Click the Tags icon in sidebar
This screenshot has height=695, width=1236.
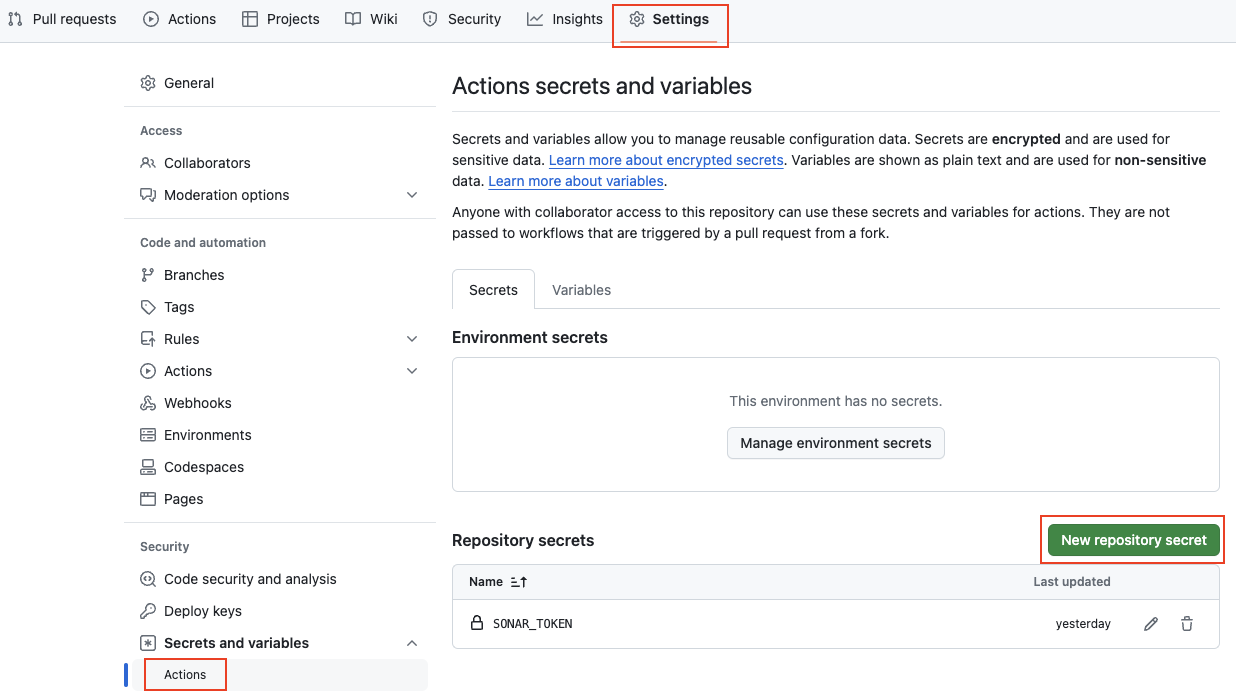(x=148, y=307)
